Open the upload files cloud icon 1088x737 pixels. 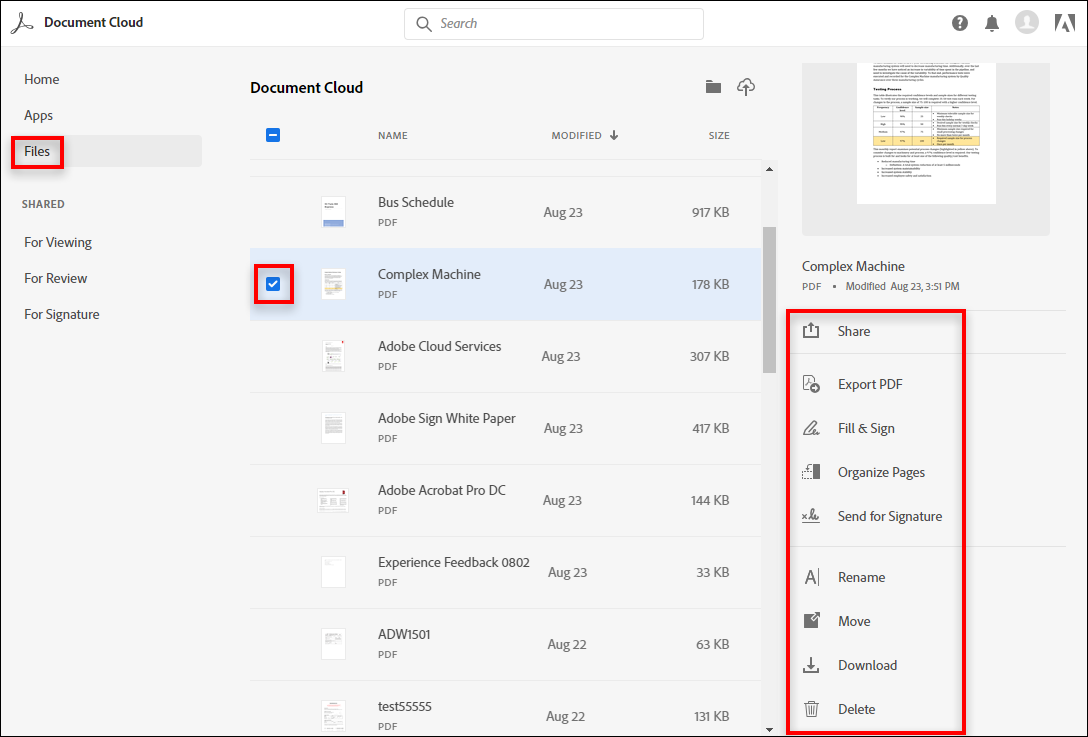point(746,87)
